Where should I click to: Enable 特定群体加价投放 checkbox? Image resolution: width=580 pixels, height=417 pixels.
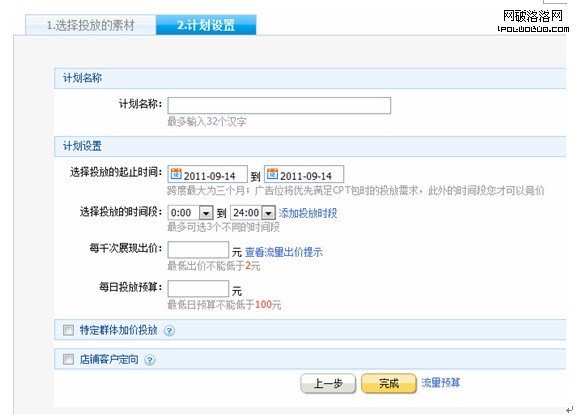point(68,330)
